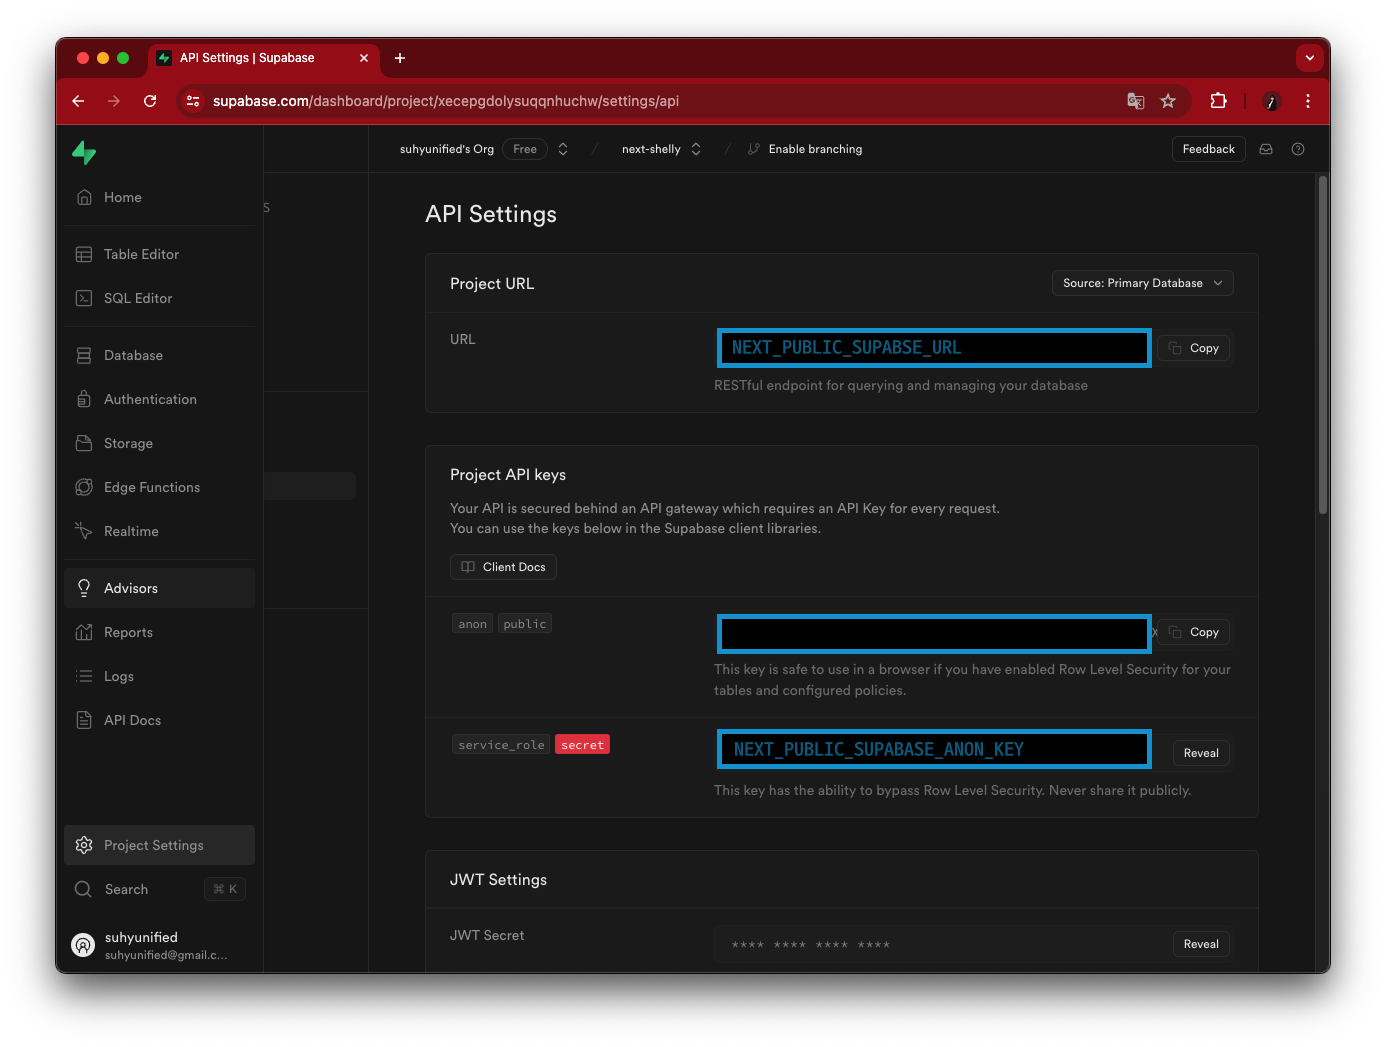
Task: Reload the page
Action: pos(150,101)
